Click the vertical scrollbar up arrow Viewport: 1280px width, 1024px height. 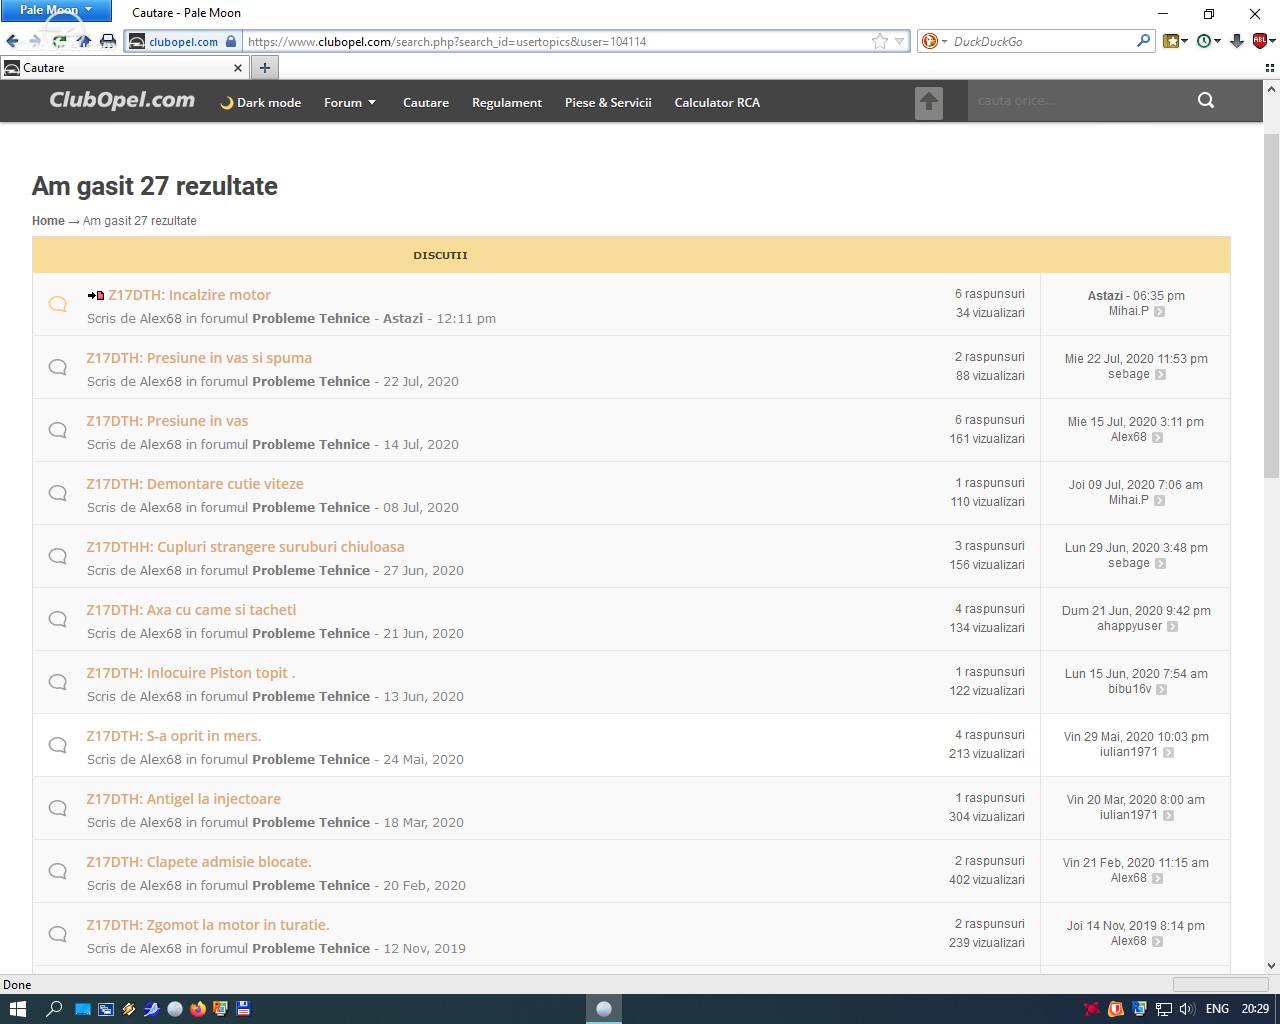pos(1271,87)
